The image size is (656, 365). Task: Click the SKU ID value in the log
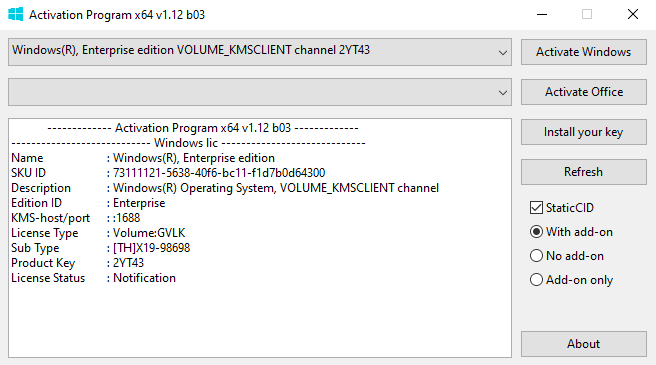point(219,173)
